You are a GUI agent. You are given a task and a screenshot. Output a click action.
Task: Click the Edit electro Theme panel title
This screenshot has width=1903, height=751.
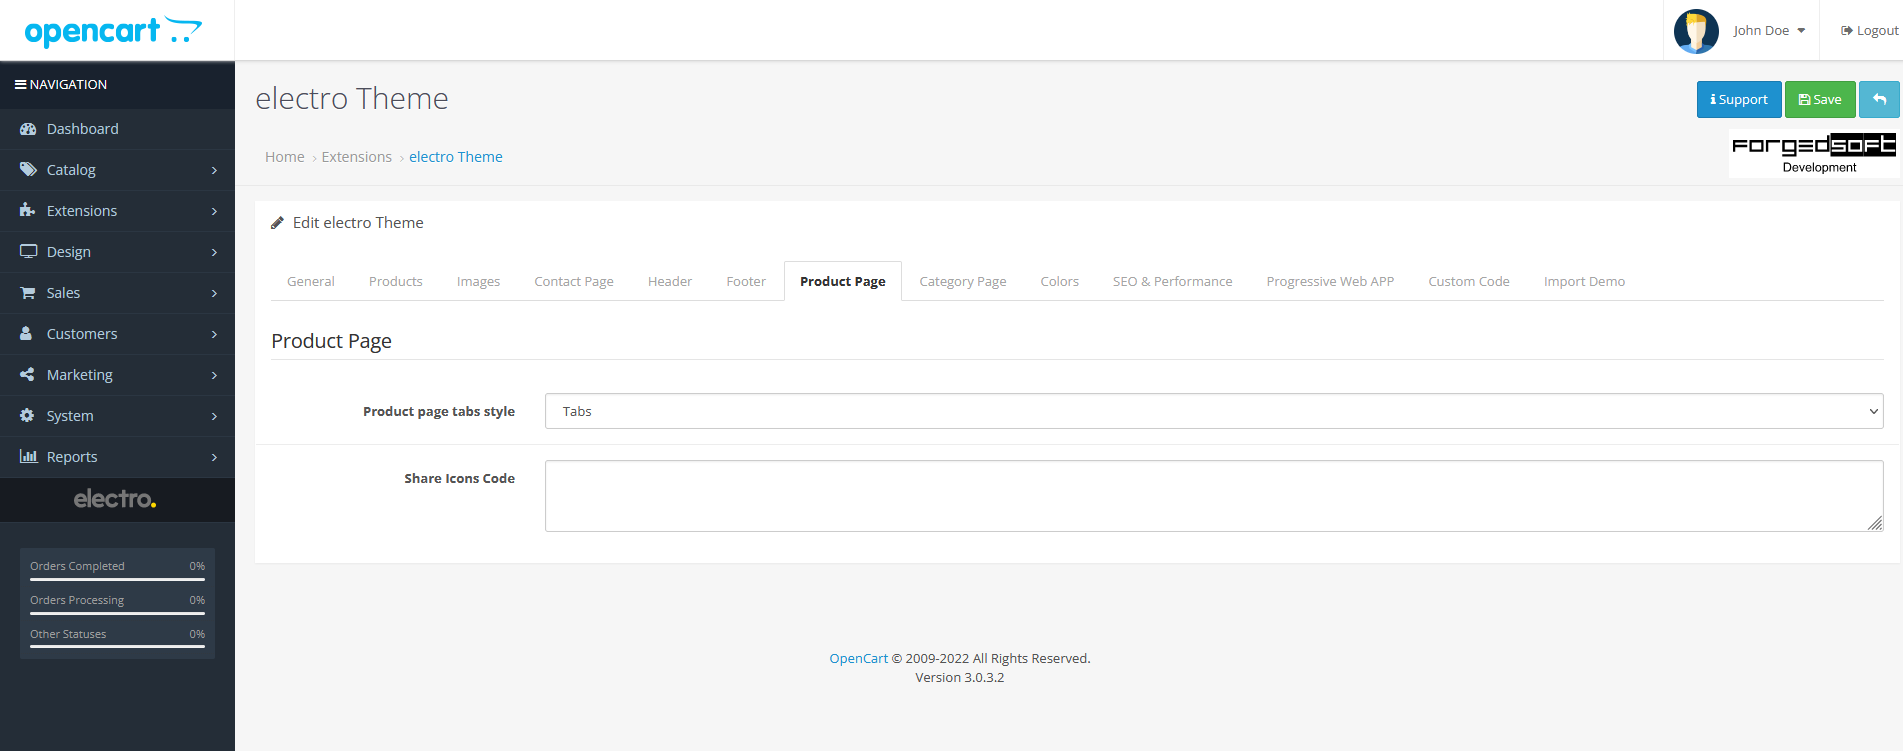click(358, 223)
